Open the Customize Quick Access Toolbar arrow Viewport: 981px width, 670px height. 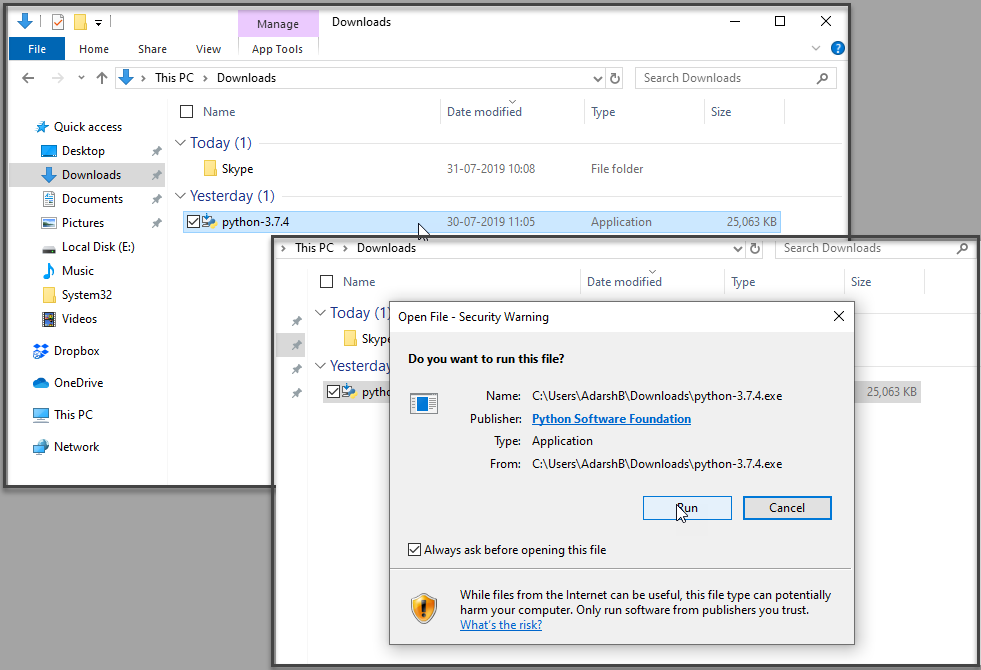(98, 23)
